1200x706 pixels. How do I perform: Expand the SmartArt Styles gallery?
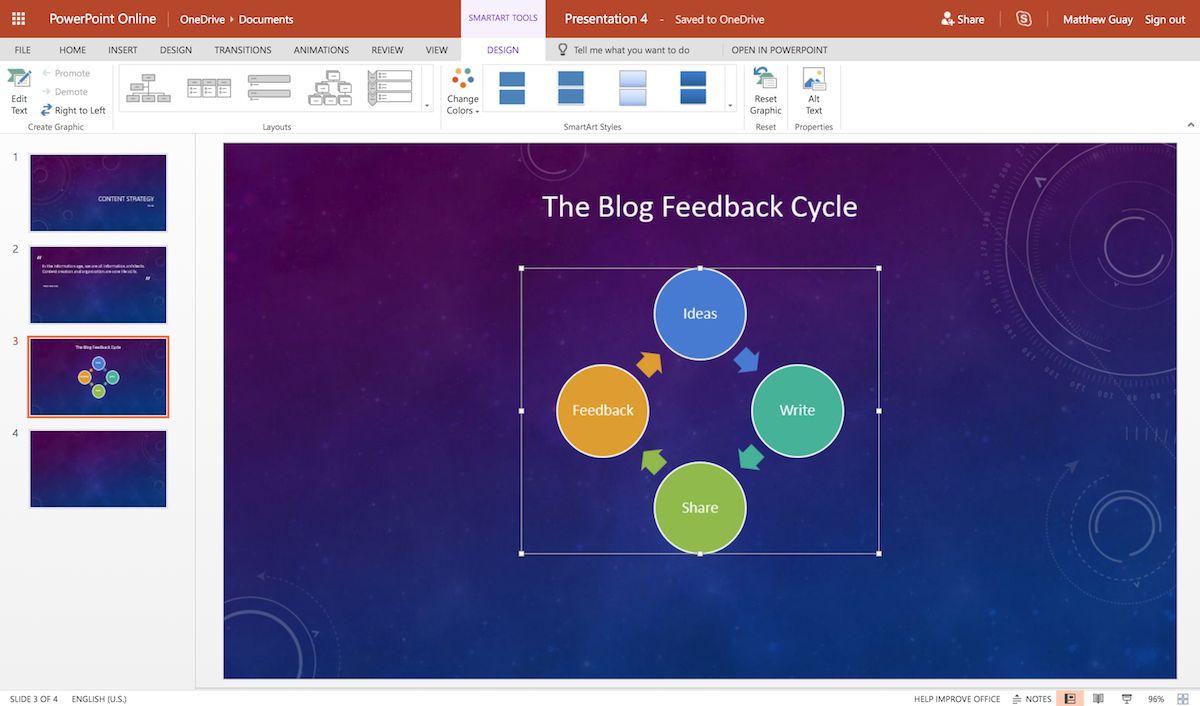(x=730, y=104)
